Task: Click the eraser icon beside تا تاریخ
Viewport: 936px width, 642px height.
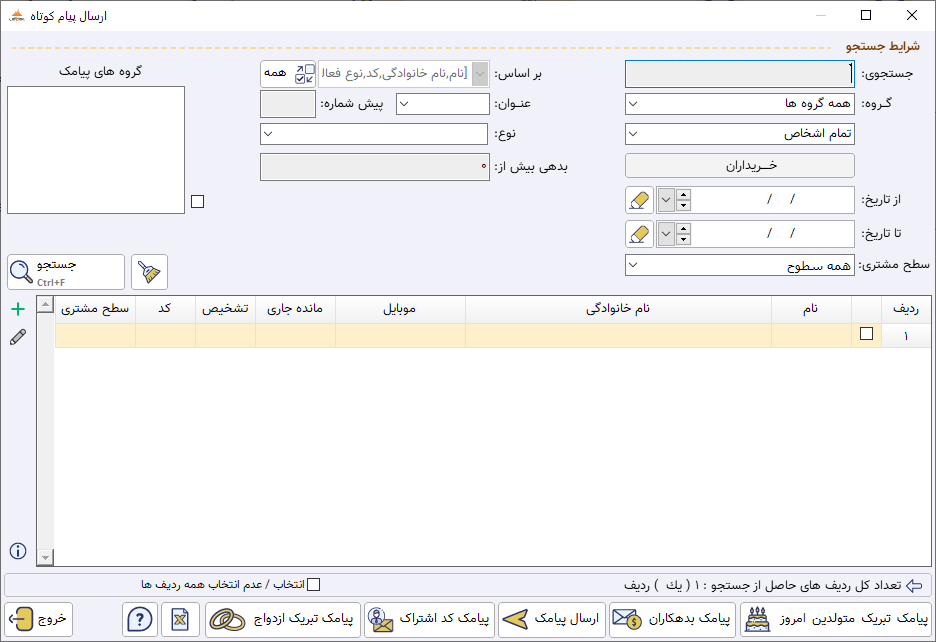Action: pos(639,233)
